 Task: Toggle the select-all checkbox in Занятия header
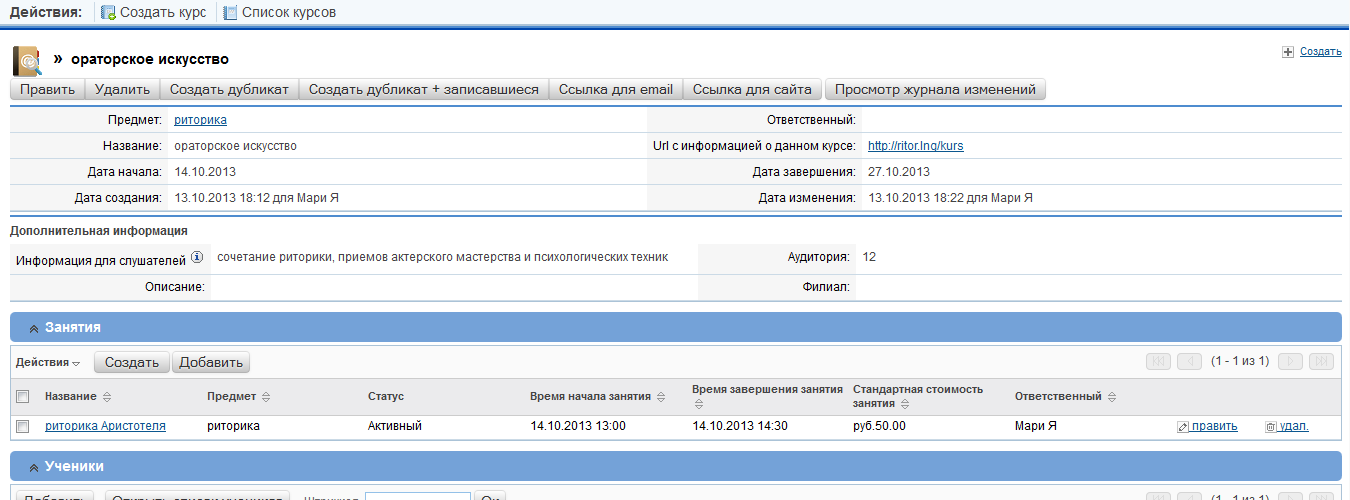tap(23, 397)
